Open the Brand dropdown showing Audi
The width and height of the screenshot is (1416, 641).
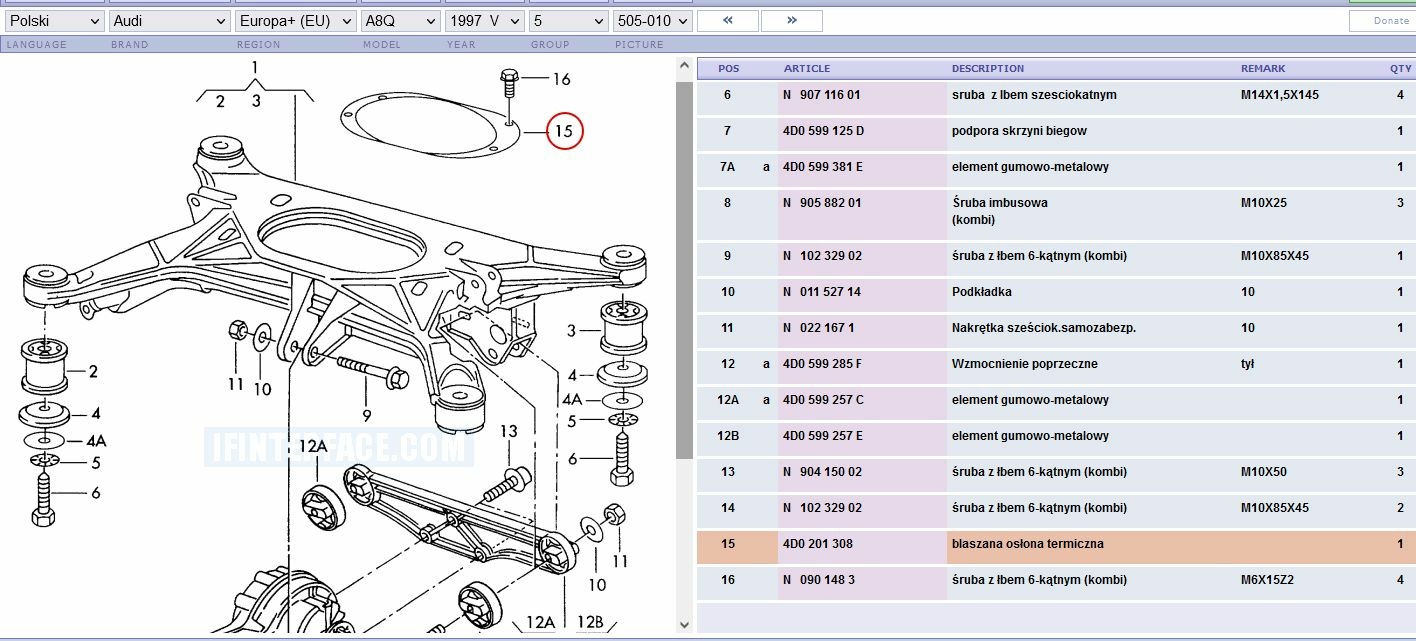click(x=169, y=20)
